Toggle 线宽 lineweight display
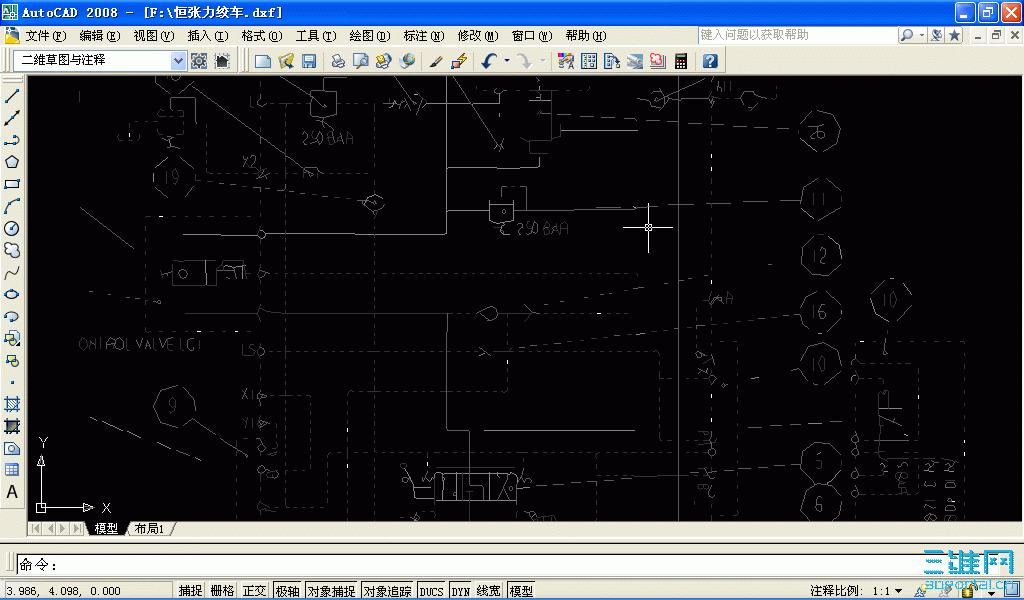Screen dimensions: 1024x600 [488, 591]
